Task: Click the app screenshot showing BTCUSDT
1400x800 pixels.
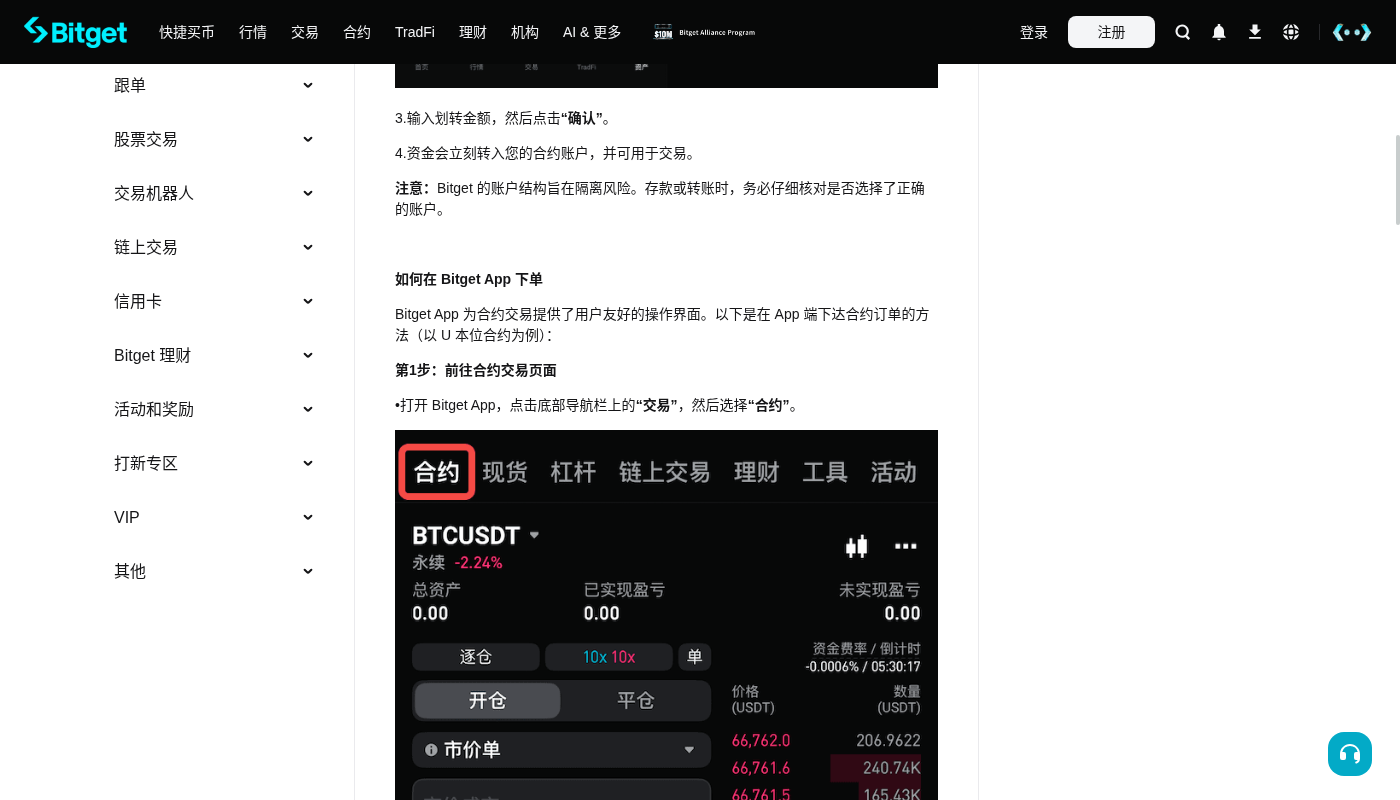Action: click(666, 615)
